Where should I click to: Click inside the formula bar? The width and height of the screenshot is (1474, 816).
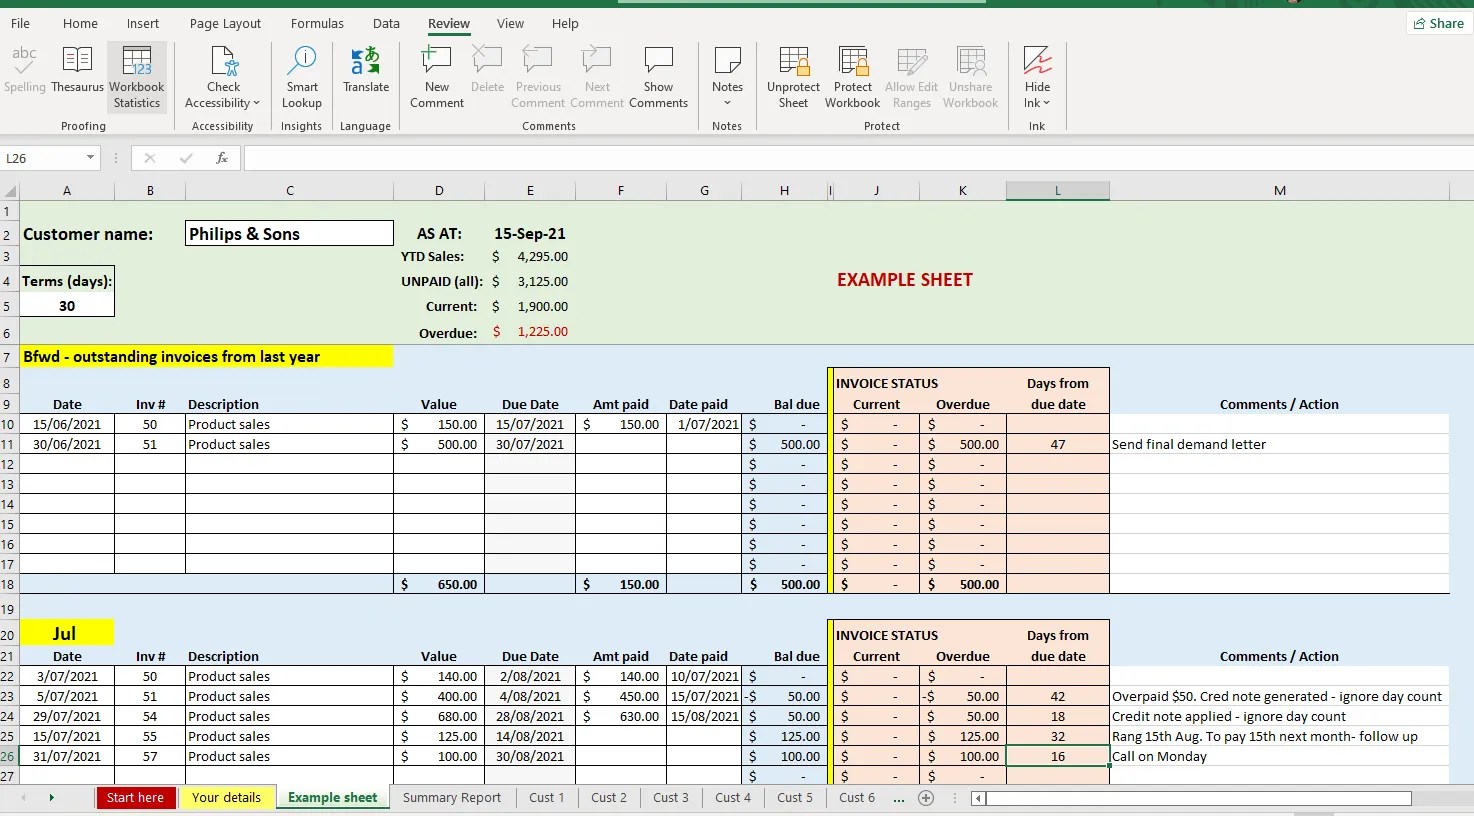(x=700, y=157)
